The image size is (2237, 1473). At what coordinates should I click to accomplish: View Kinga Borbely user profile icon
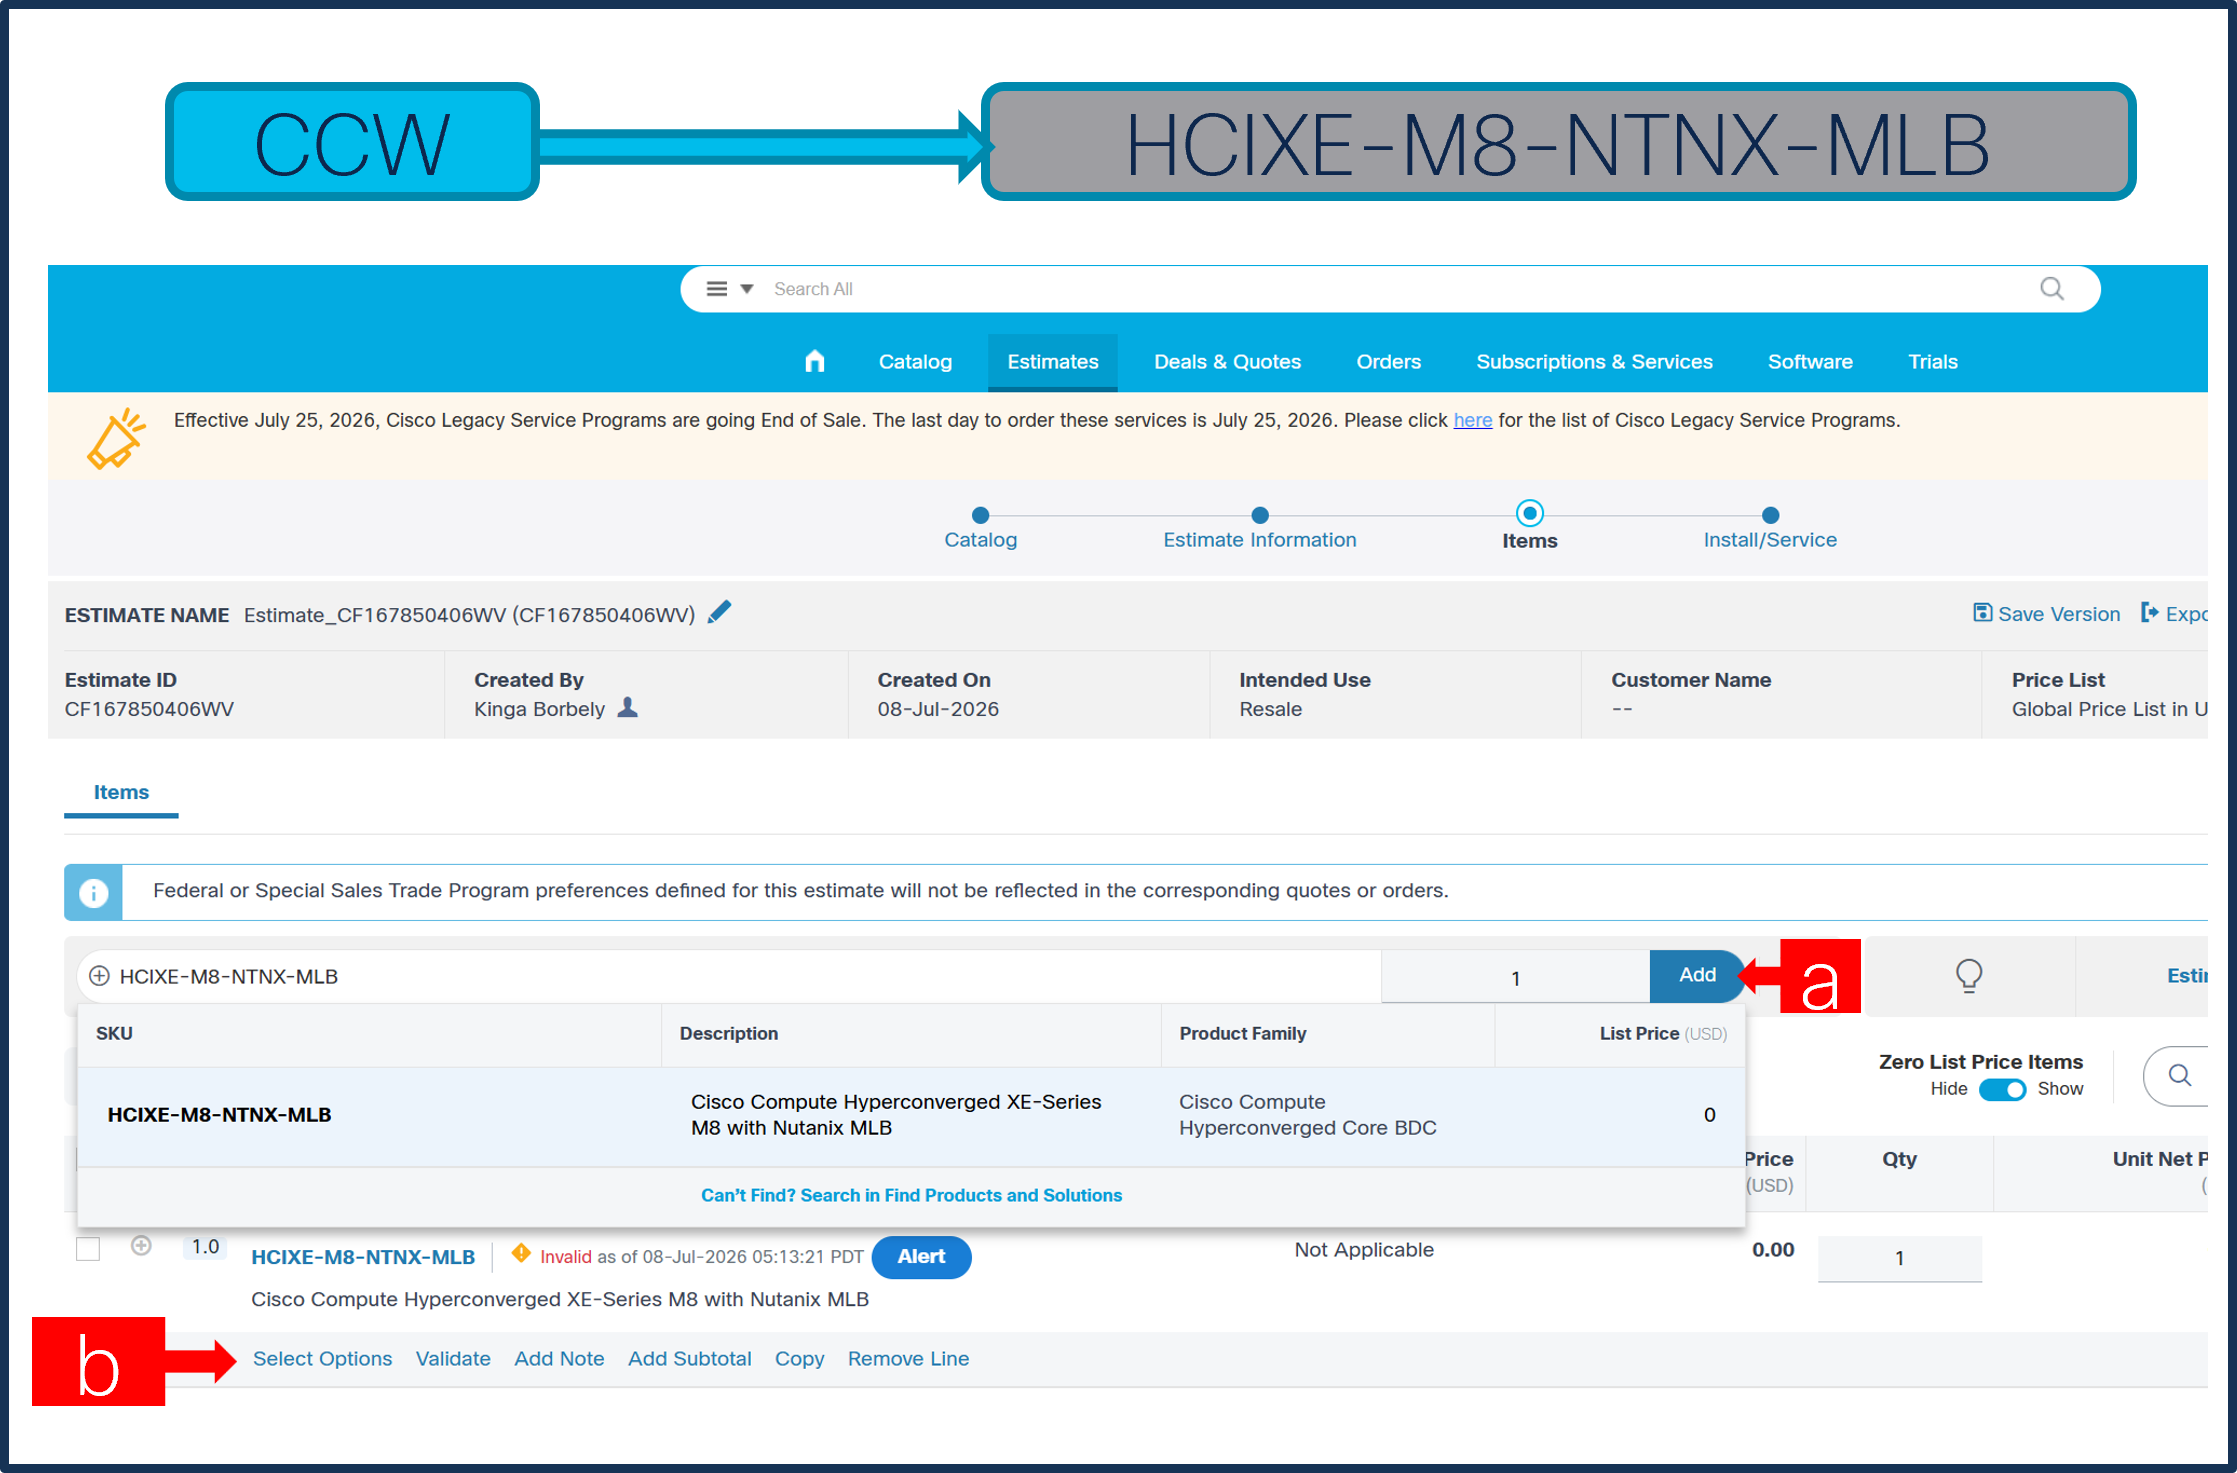click(x=628, y=708)
